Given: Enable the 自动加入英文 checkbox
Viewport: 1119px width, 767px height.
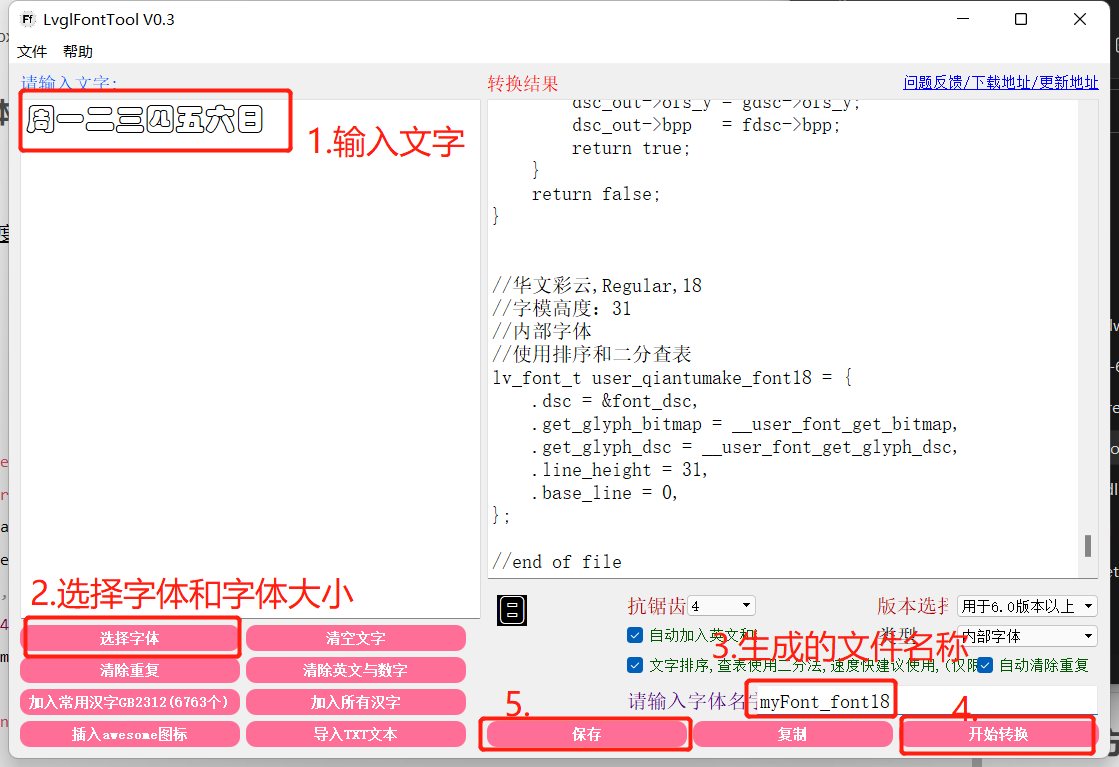Looking at the screenshot, I should click(x=634, y=634).
